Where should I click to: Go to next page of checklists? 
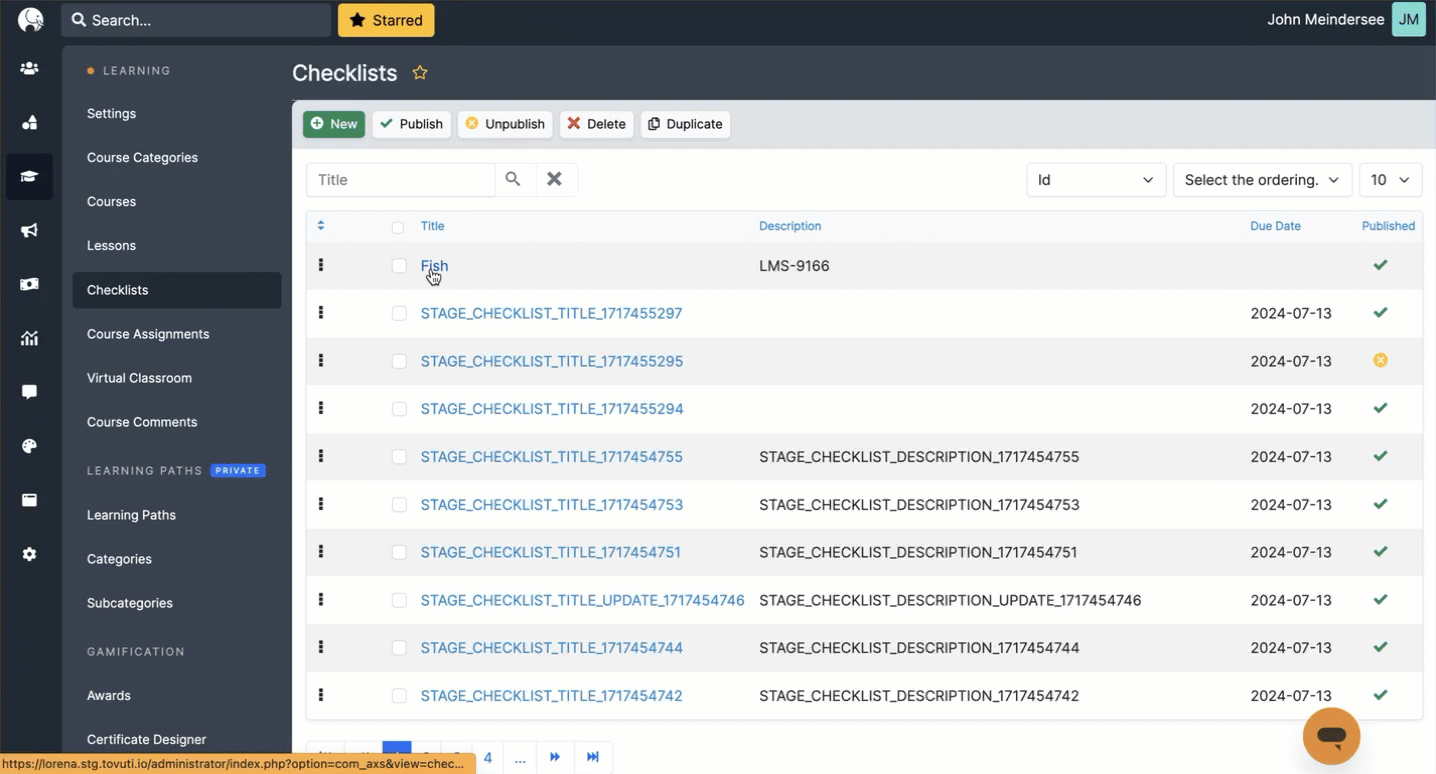pos(555,757)
